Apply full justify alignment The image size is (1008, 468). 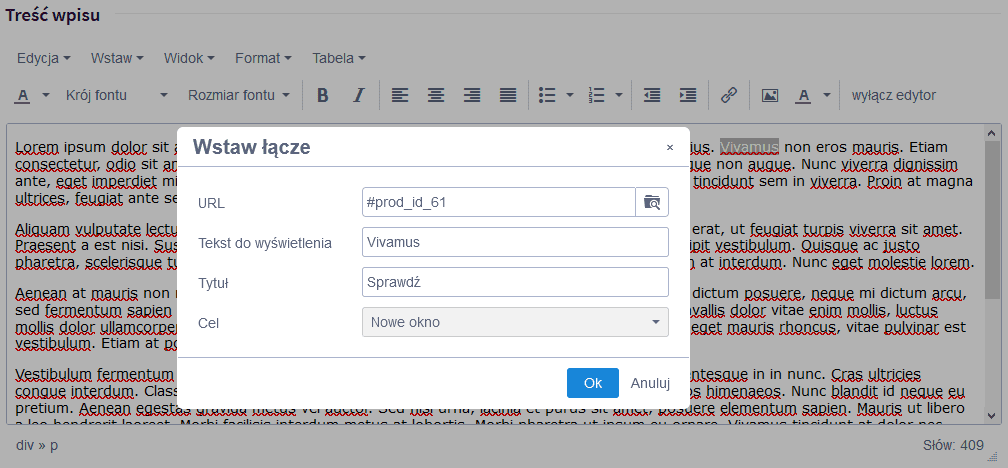coord(508,95)
